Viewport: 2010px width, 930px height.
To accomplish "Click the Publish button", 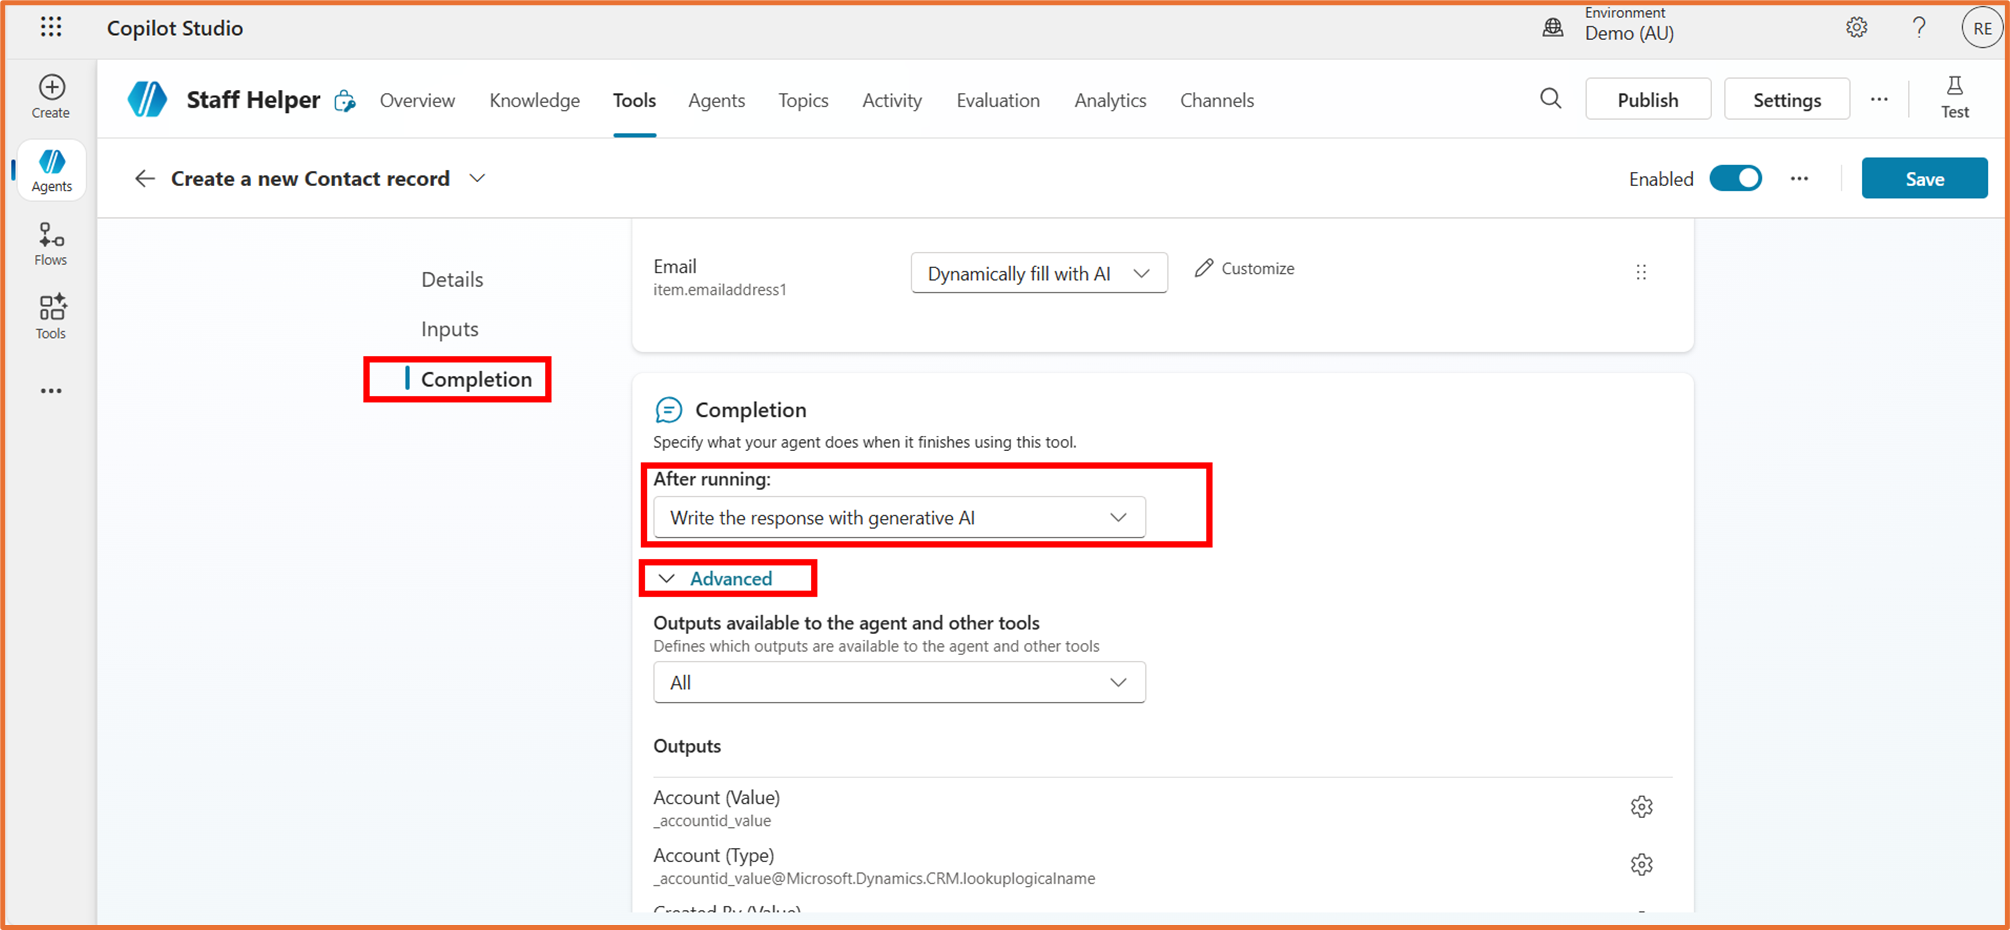I will [x=1647, y=100].
